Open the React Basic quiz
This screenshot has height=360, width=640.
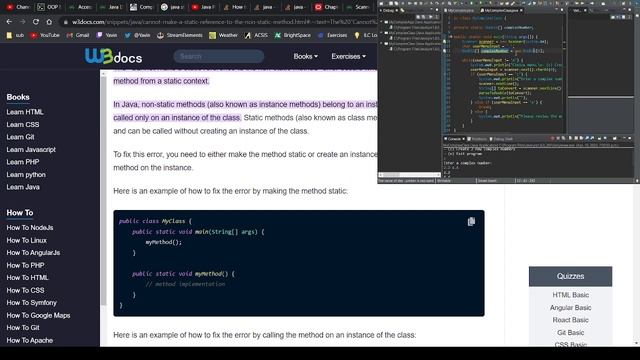tap(570, 320)
